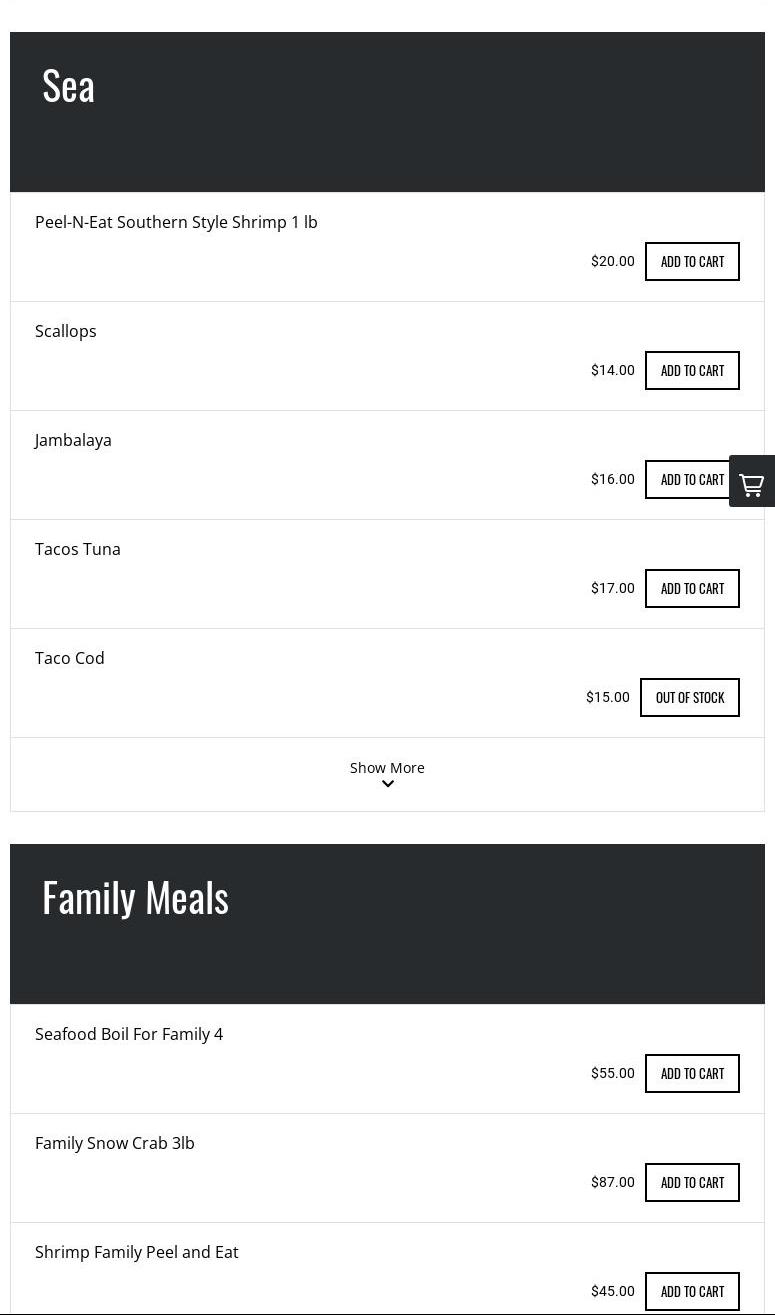Add Shrimp Family Peel and Eat to cart

(692, 1292)
